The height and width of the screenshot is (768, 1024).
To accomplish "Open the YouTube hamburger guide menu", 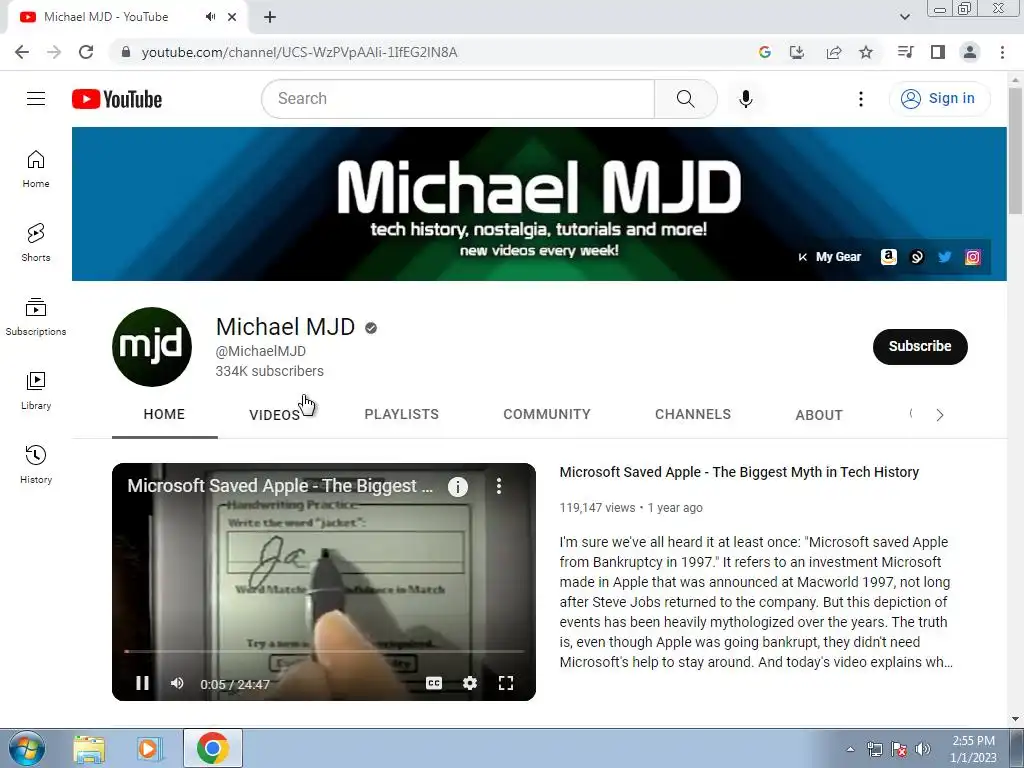I will 36,99.
